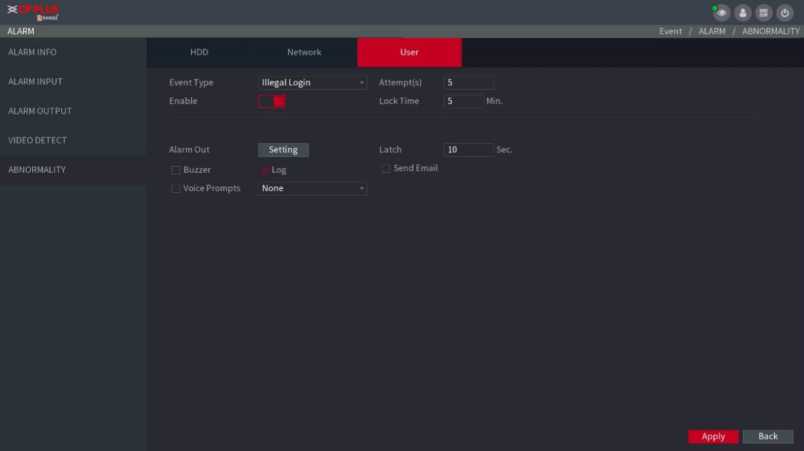
Task: Enable the Send Email checkbox
Action: click(386, 169)
